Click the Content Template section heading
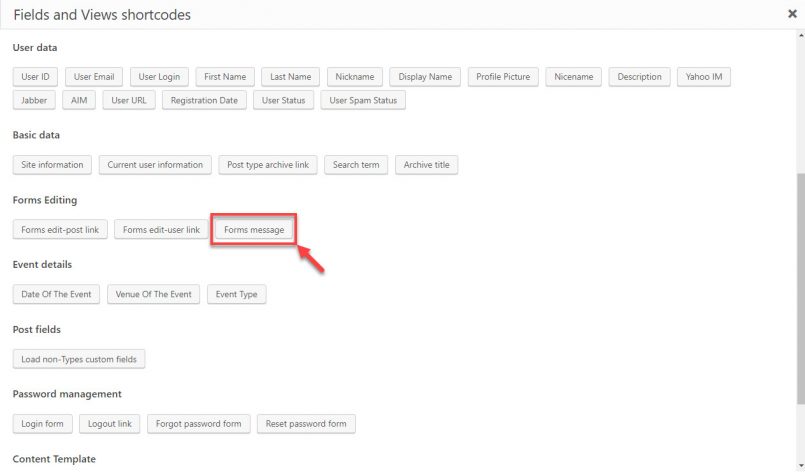Screen dimensions: 805x472 tap(54, 459)
